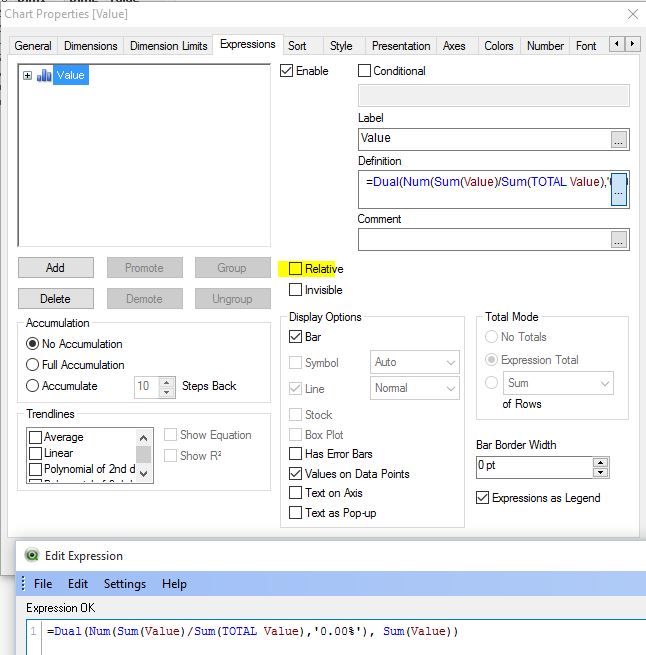Image resolution: width=646 pixels, height=655 pixels.
Task: Switch to the Axes tab
Action: 454,46
